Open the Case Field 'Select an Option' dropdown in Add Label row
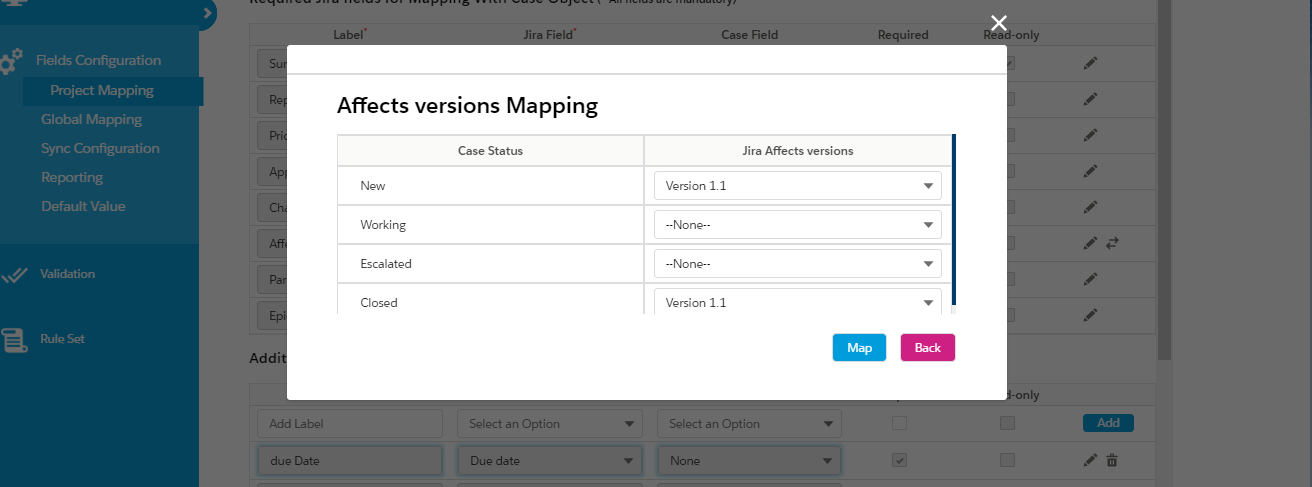 click(749, 424)
